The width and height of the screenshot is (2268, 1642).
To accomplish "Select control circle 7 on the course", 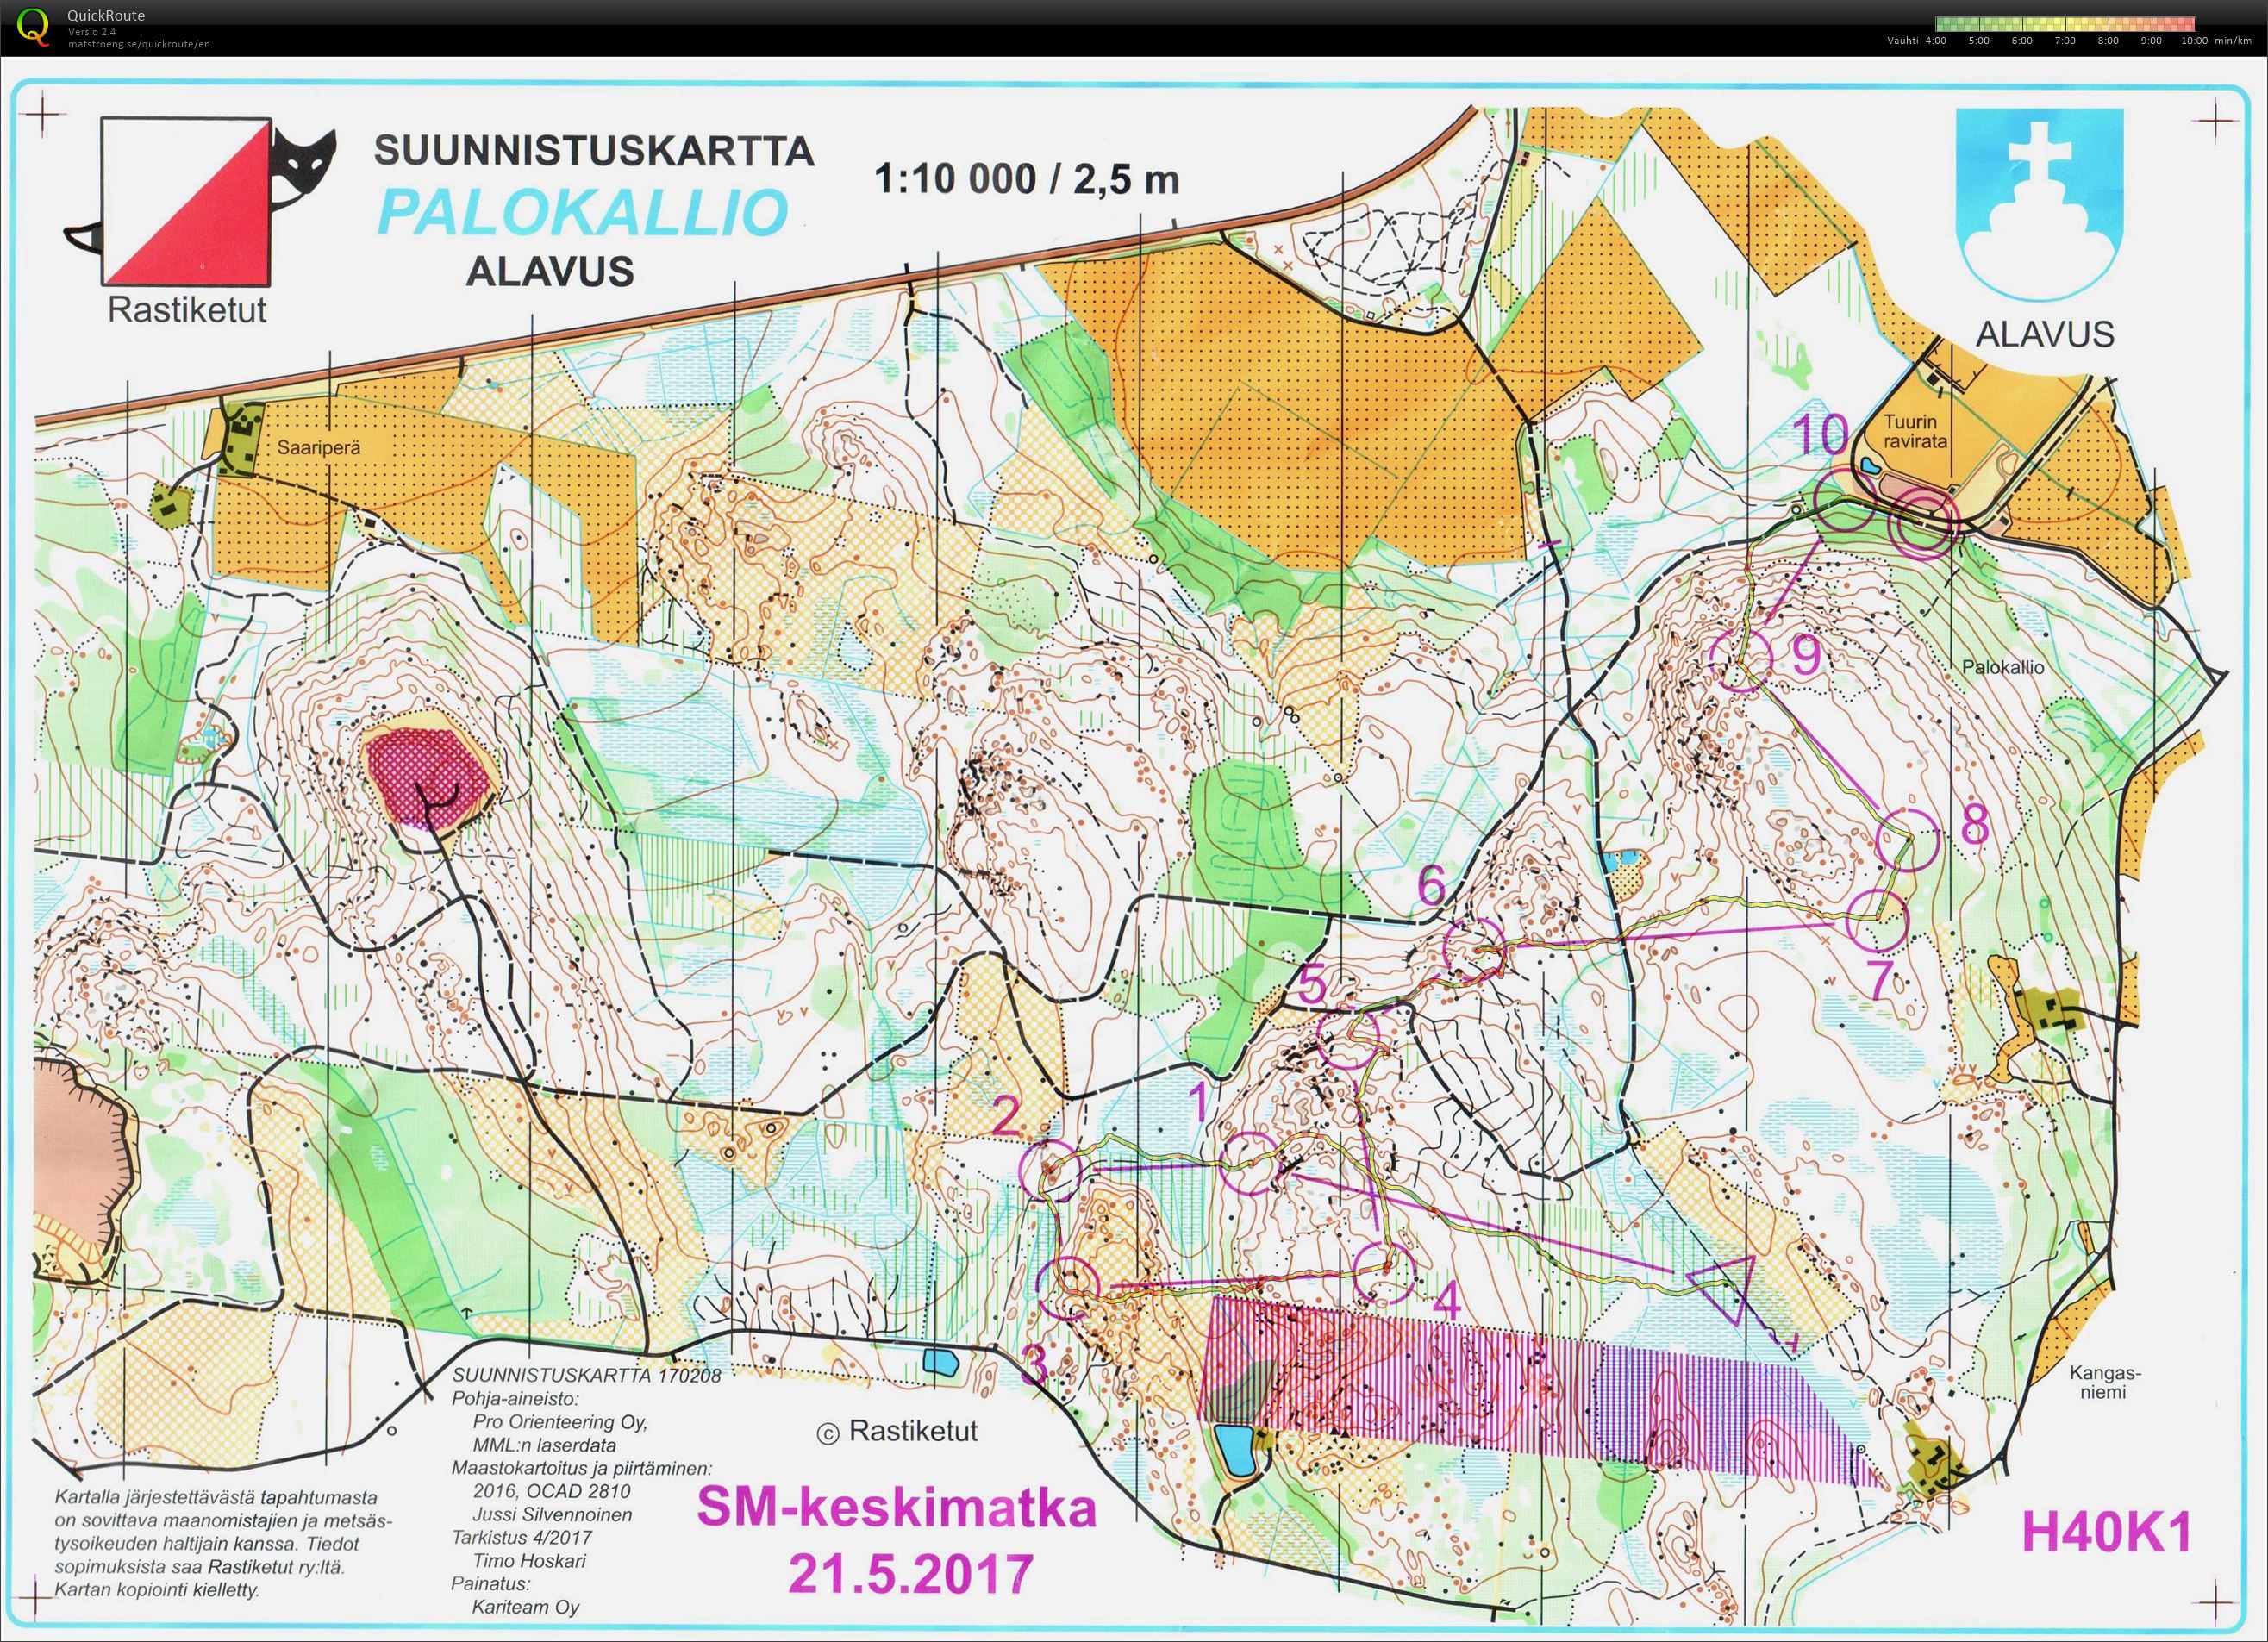I will coord(1878,920).
